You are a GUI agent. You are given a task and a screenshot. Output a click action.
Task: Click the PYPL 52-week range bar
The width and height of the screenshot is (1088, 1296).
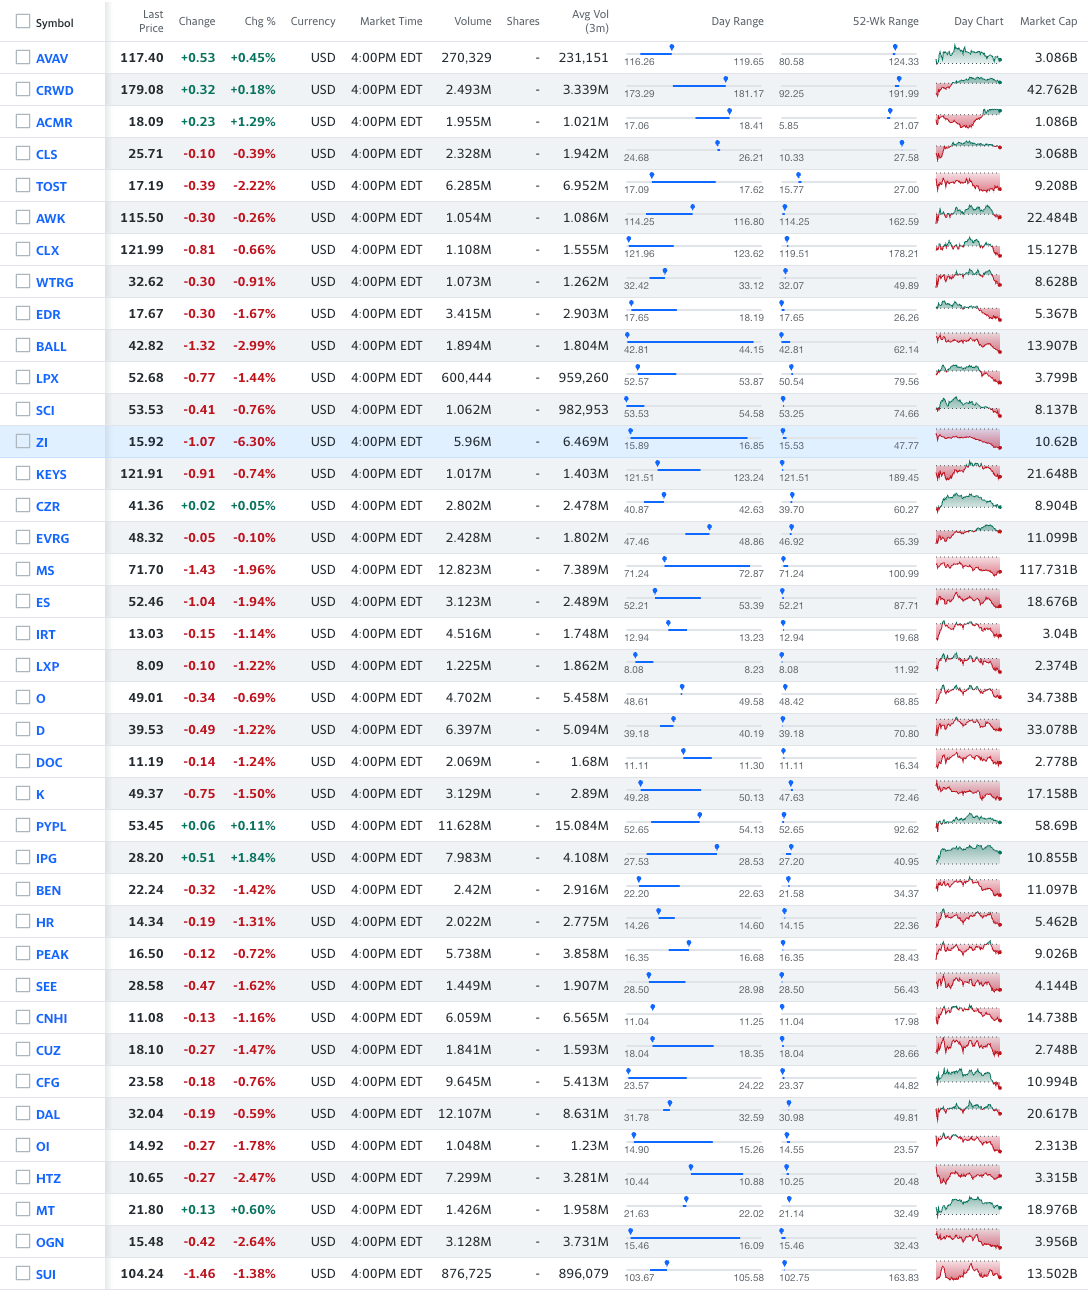(x=849, y=822)
